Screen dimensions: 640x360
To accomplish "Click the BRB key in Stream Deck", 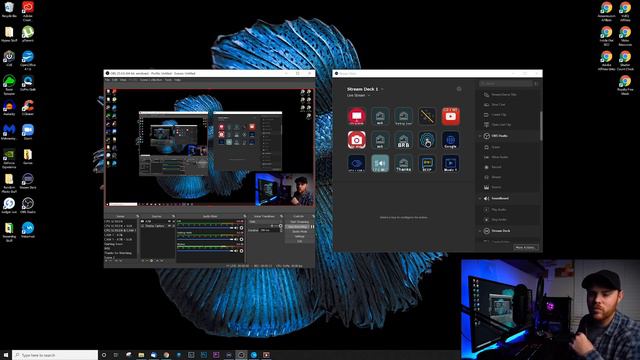I will pos(403,140).
